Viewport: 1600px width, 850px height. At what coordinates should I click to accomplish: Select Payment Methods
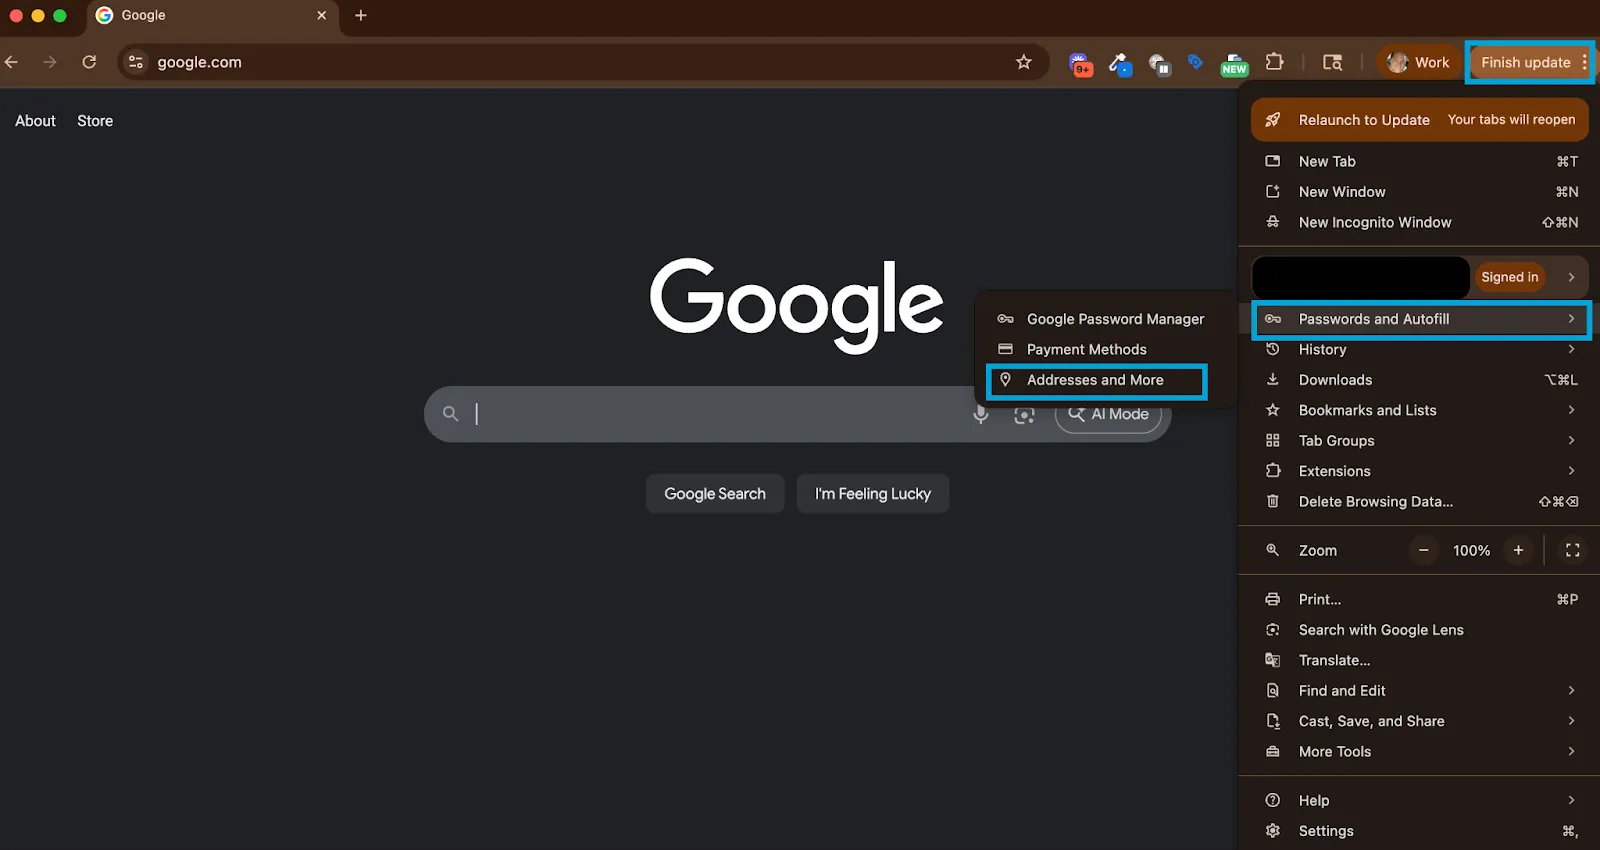click(x=1105, y=349)
